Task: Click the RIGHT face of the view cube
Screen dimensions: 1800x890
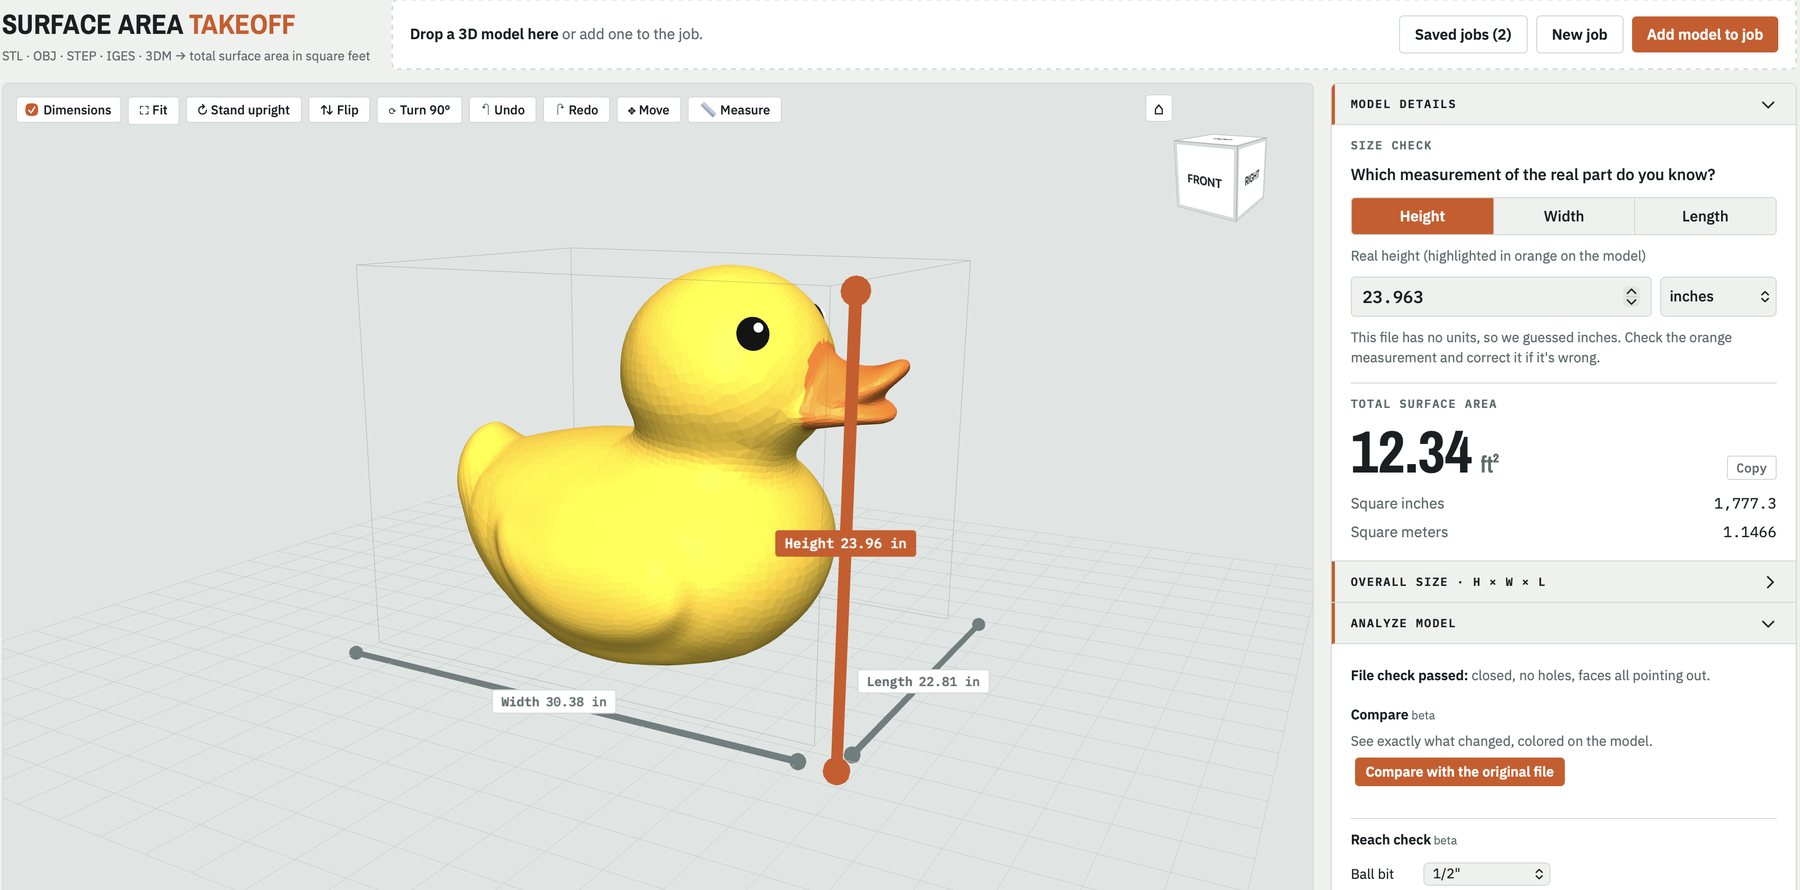Action: pyautogui.click(x=1252, y=177)
